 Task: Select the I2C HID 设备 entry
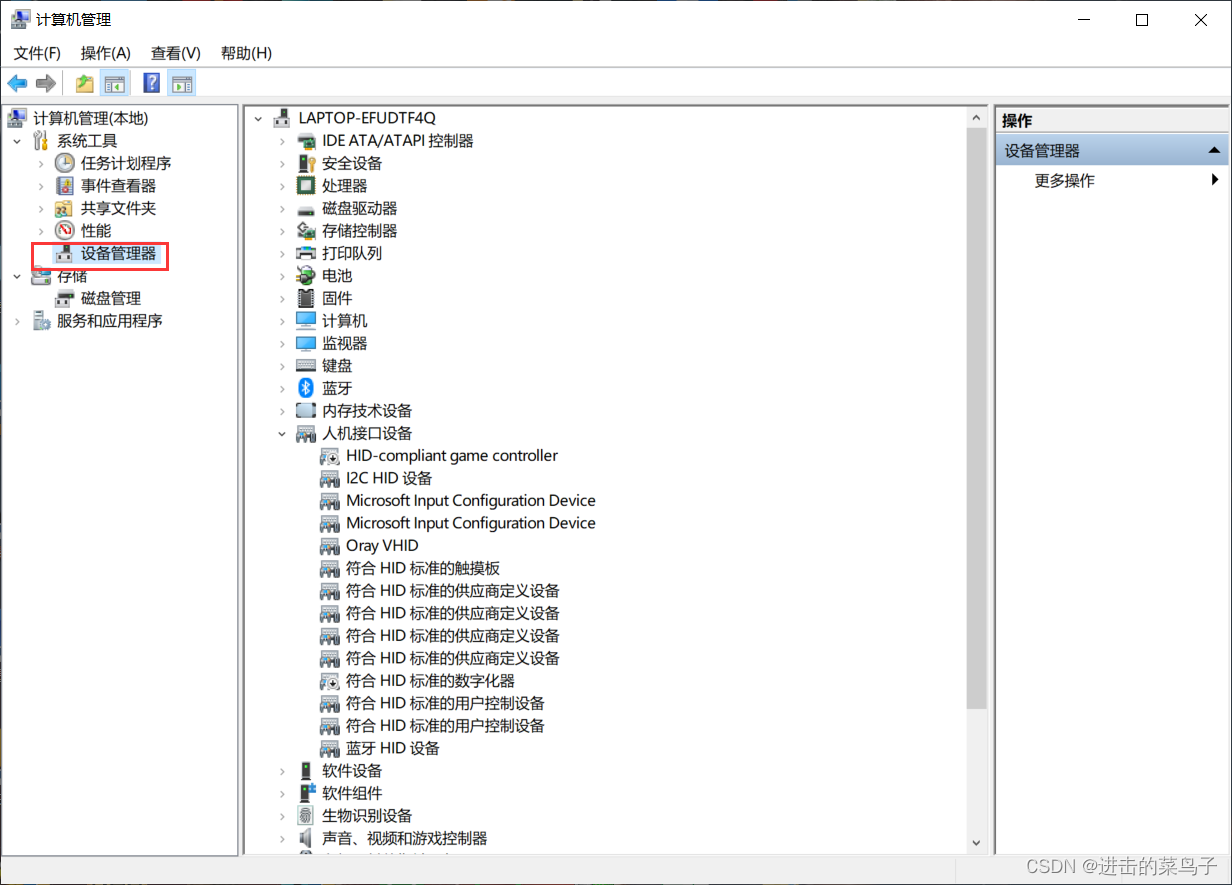click(389, 478)
